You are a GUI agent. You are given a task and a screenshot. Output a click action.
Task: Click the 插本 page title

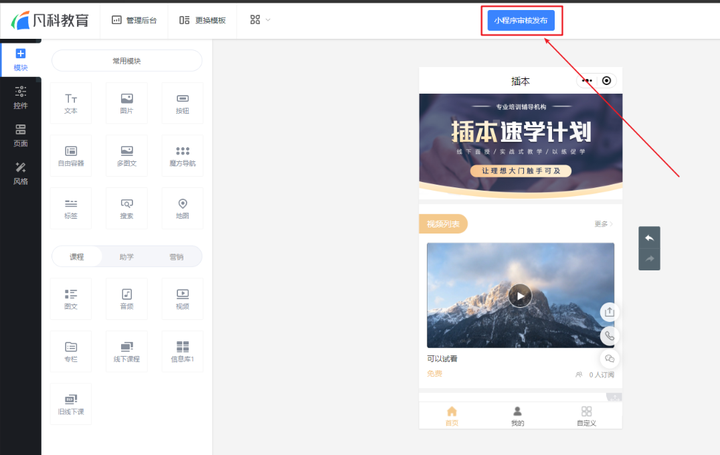520,81
